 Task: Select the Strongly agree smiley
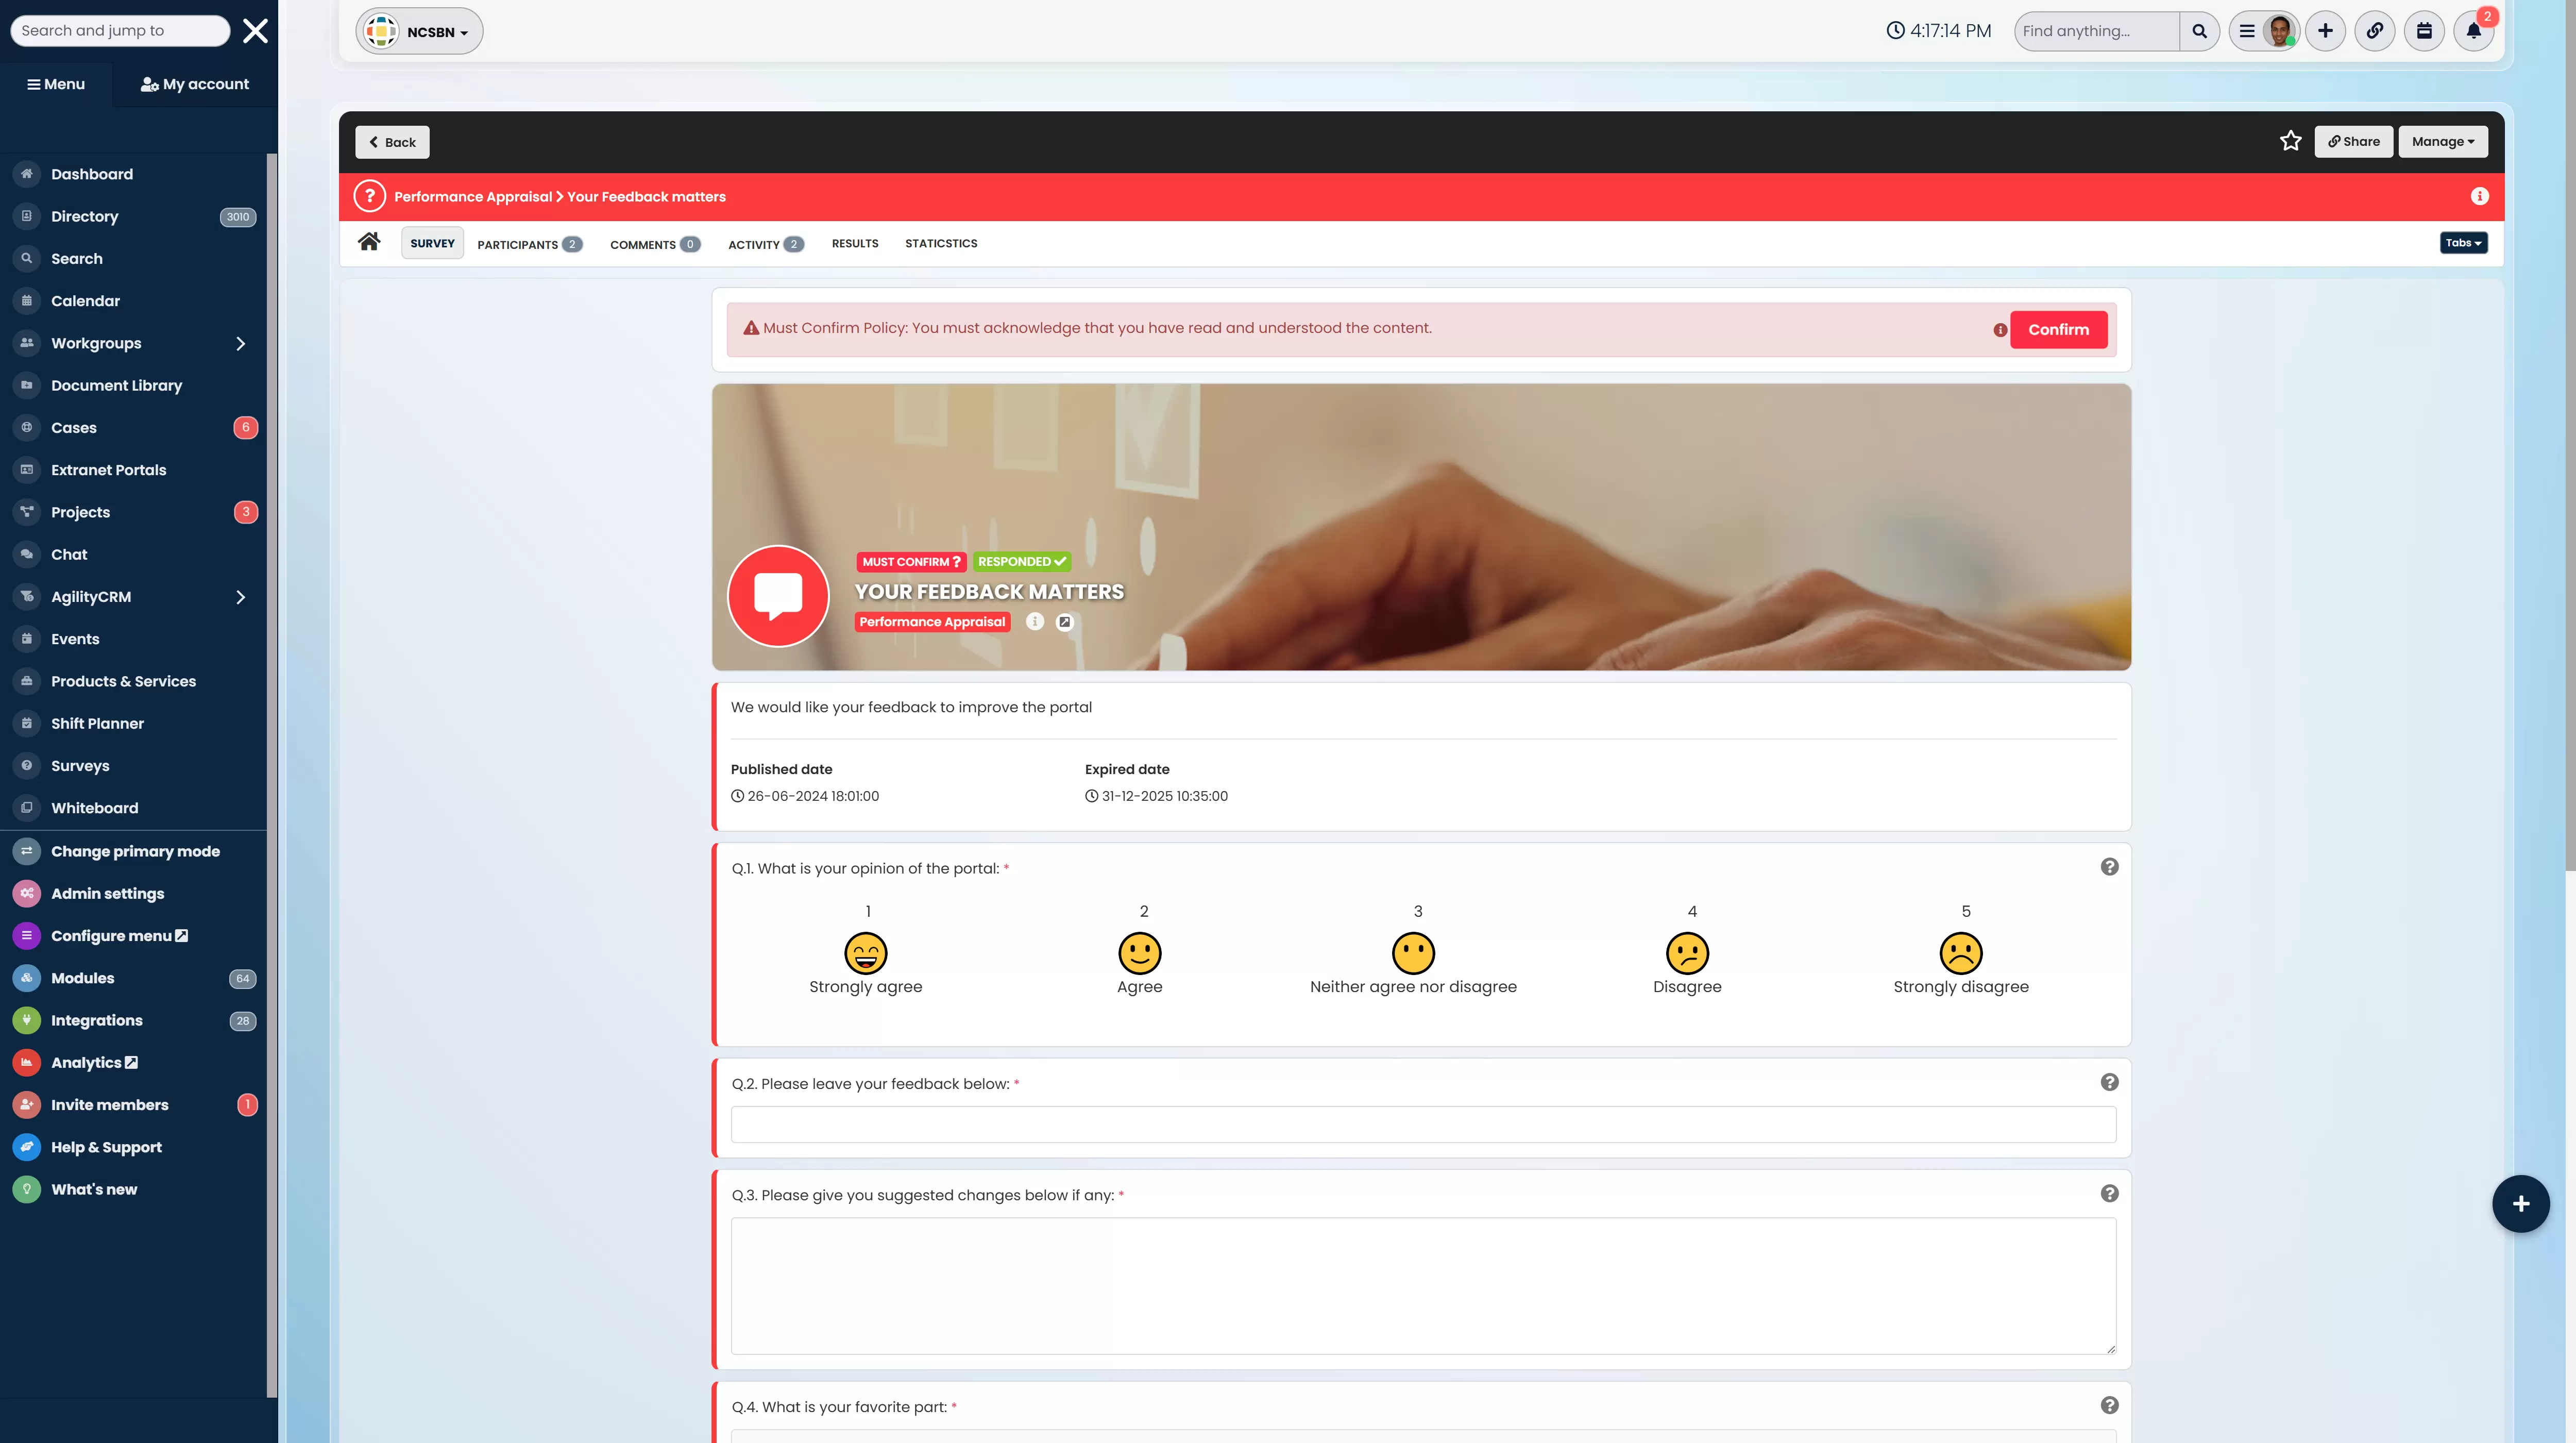[x=865, y=953]
